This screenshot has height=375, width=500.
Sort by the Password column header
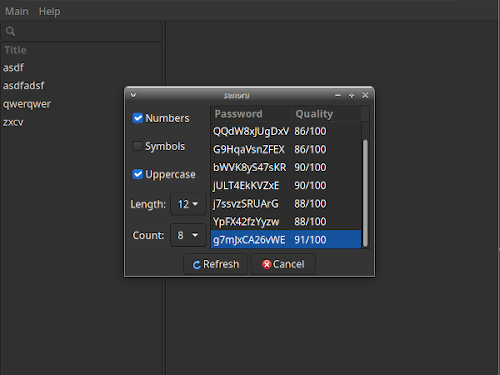[x=251, y=114]
